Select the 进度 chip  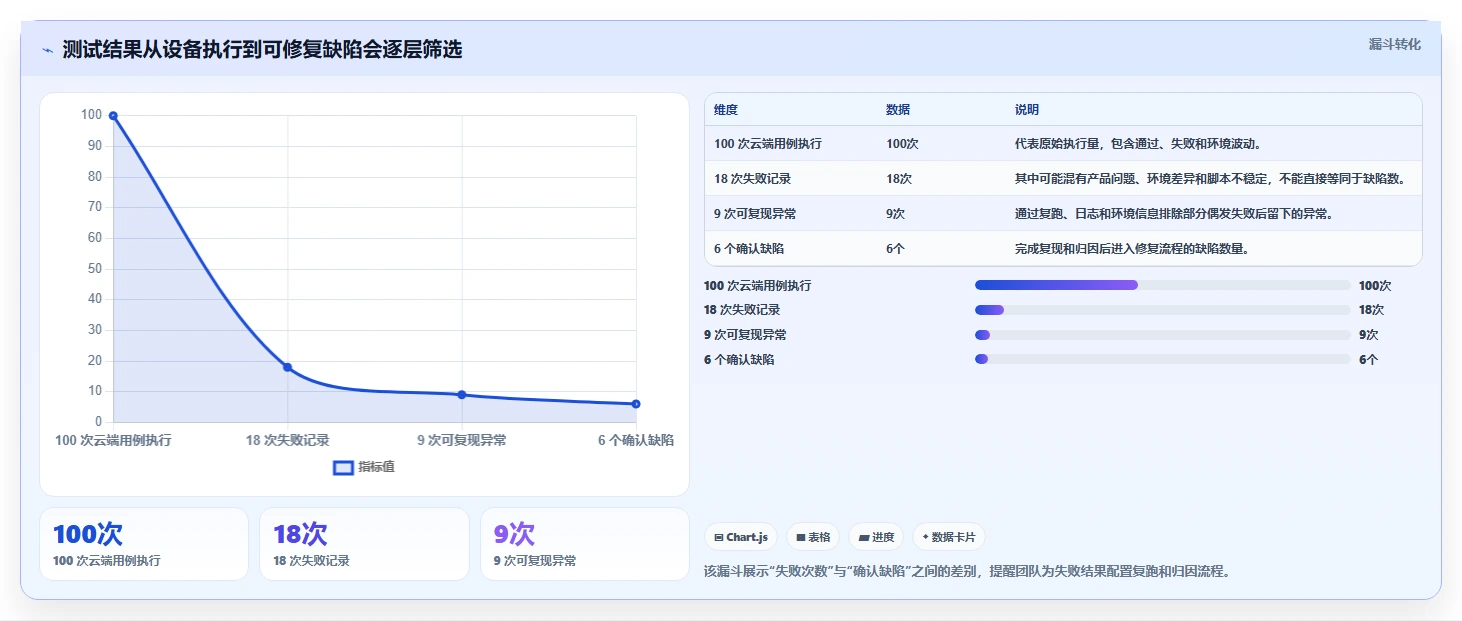point(876,537)
